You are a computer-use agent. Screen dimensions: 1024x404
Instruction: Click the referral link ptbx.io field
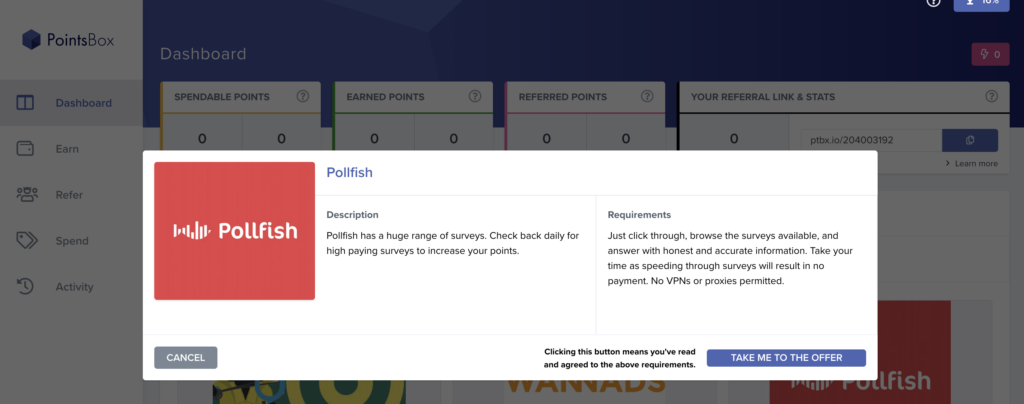click(871, 140)
